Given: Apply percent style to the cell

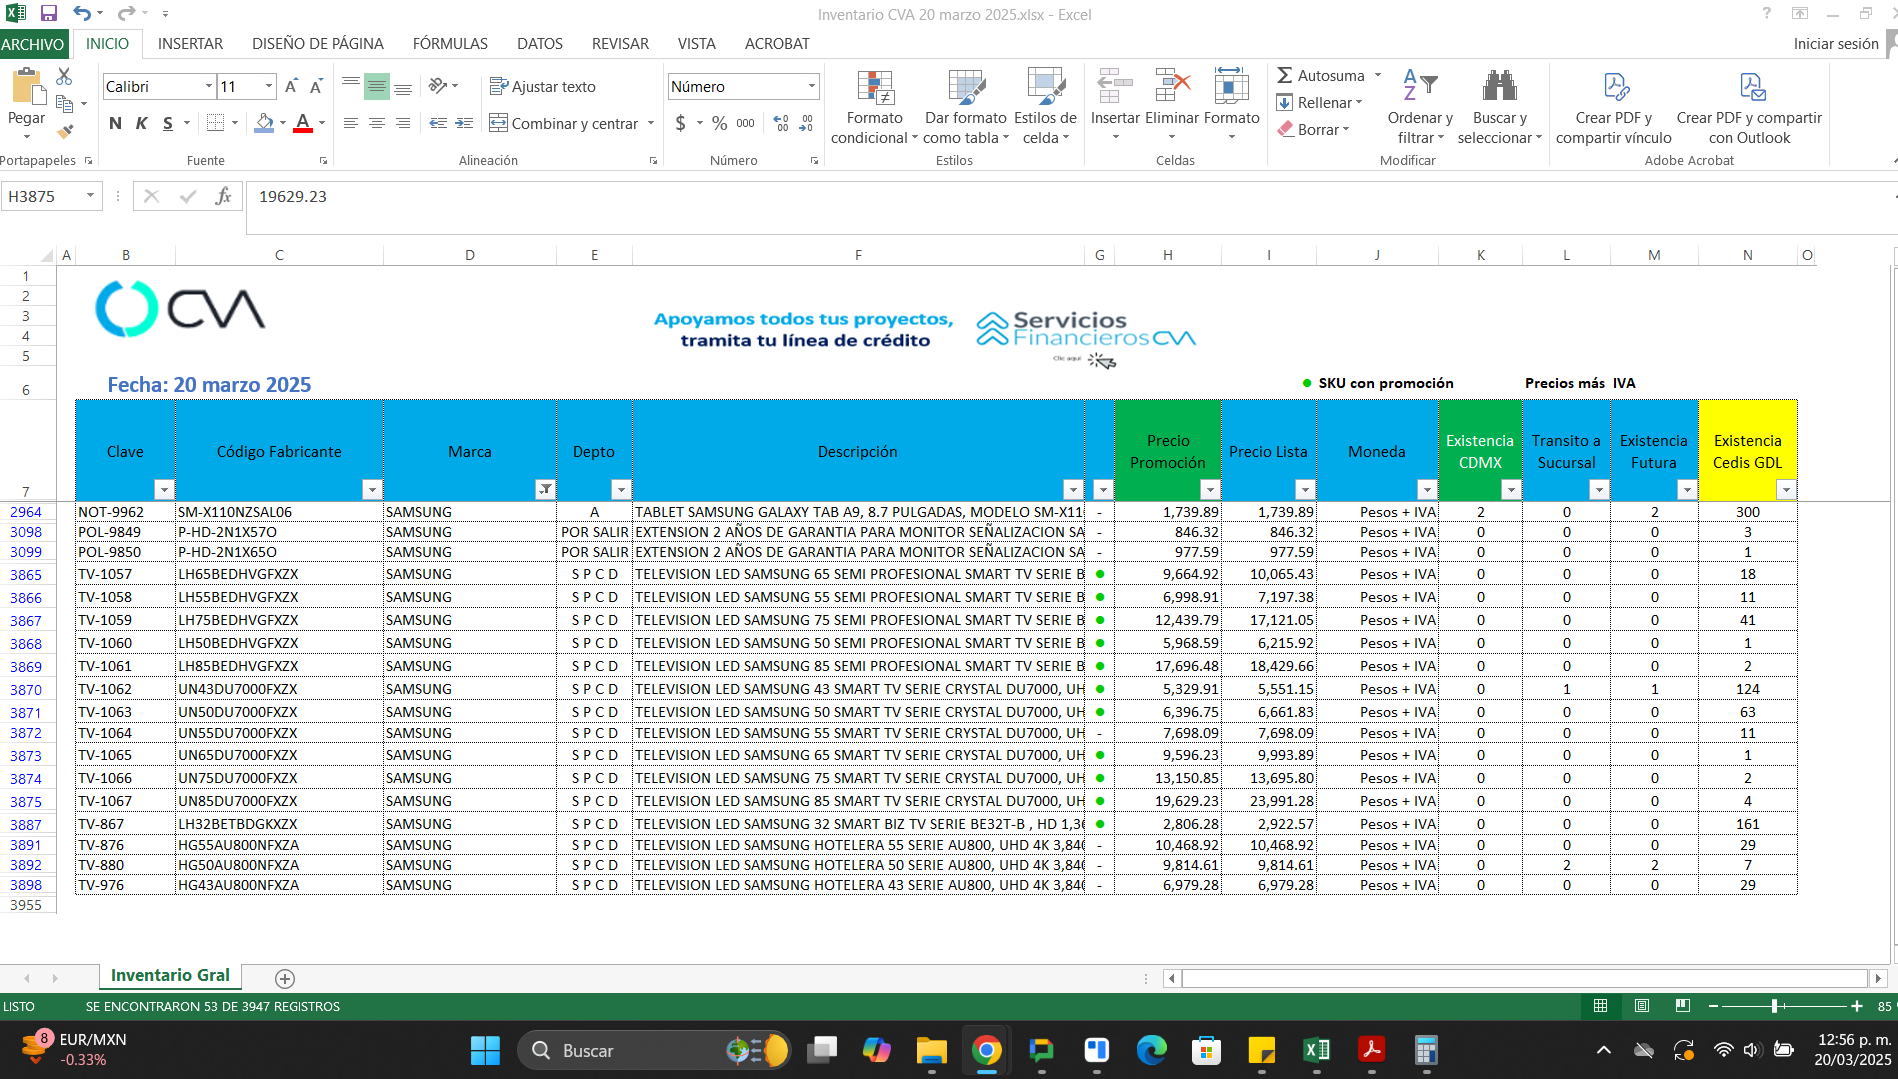Looking at the screenshot, I should coord(719,123).
